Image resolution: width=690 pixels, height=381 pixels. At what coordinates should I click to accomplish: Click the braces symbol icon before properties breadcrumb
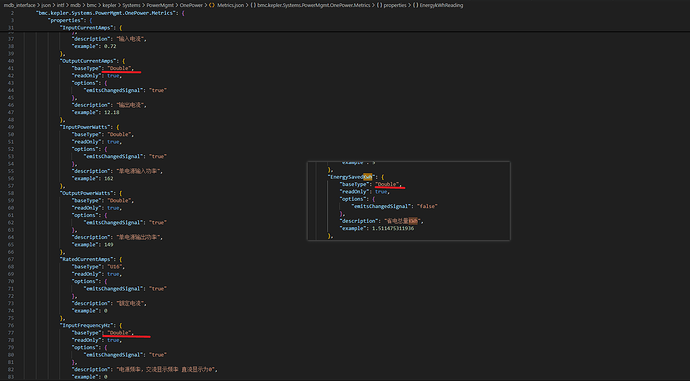pos(379,5)
